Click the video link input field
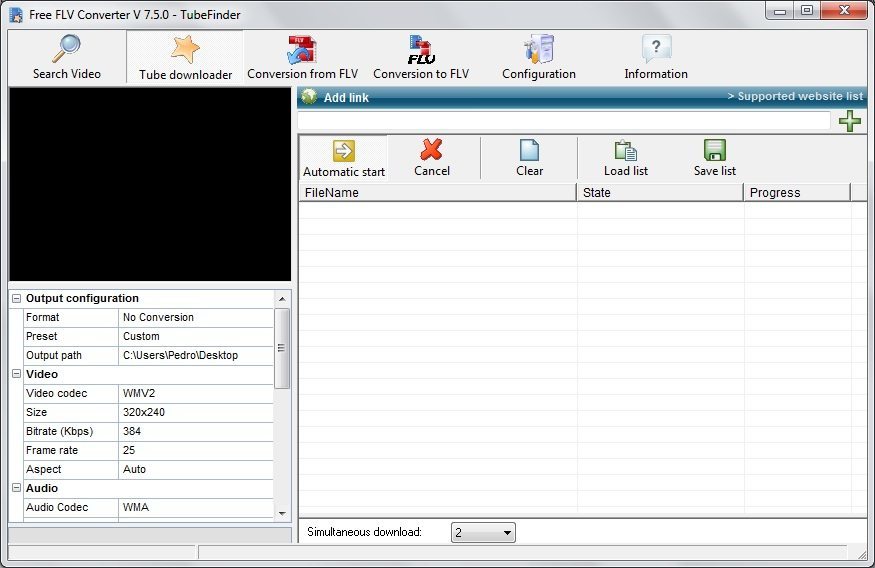This screenshot has height=568, width=875. click(564, 121)
